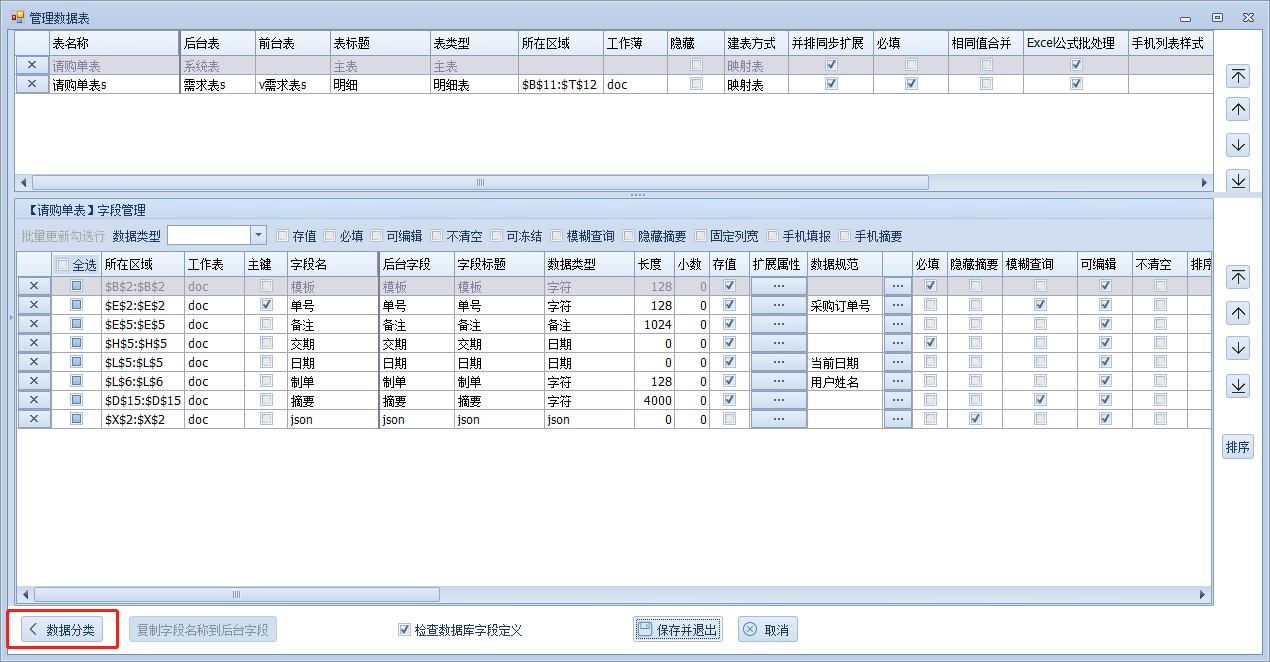Screen dimensions: 1270x662
Task: Click the 表名称 column header
Action: tap(112, 44)
